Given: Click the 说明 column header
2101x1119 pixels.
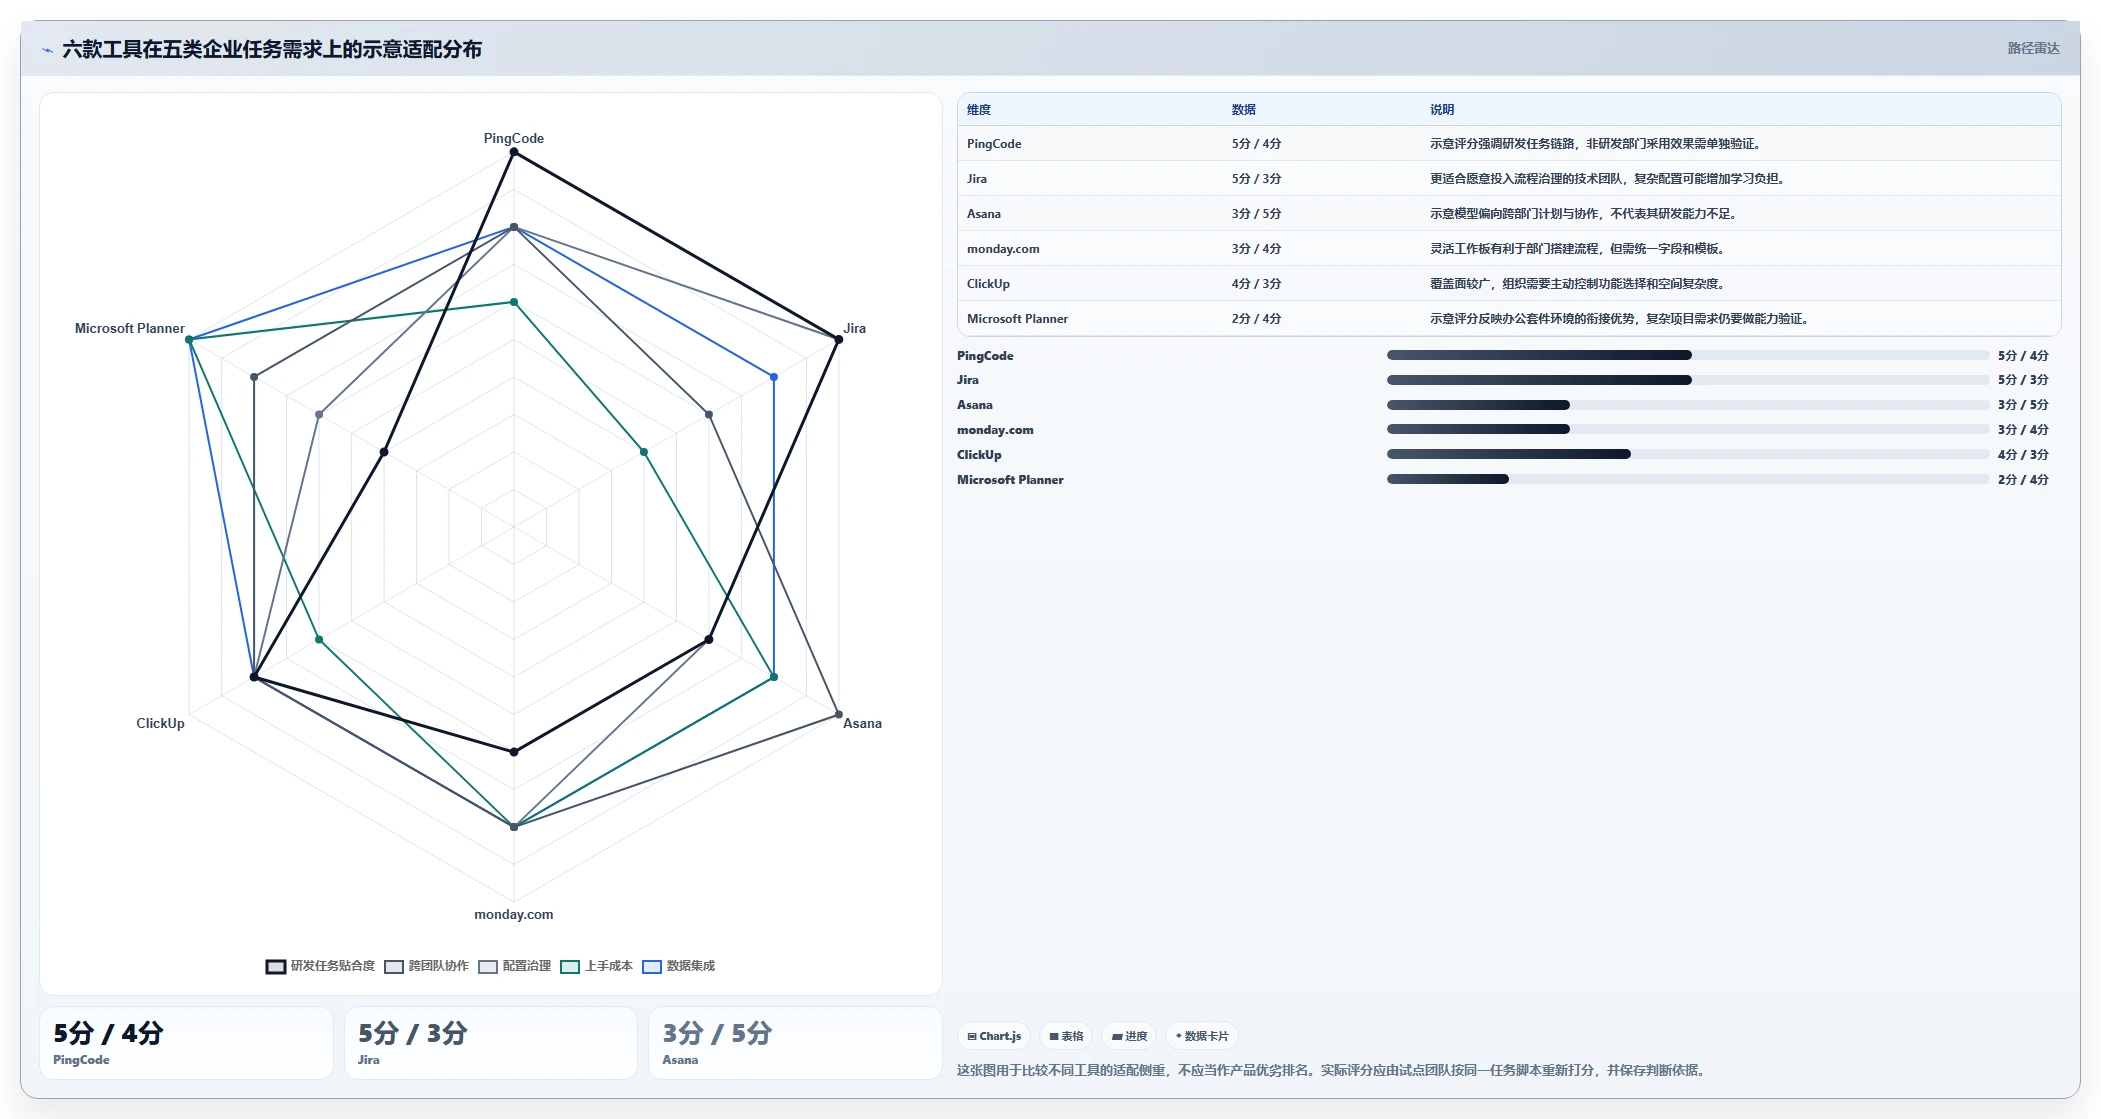Looking at the screenshot, I should (1442, 110).
